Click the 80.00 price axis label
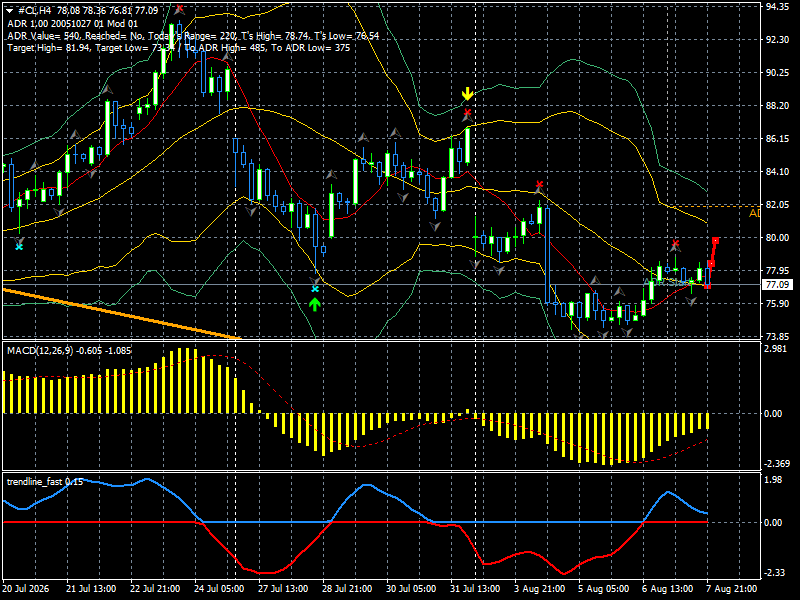Viewport: 800px width, 600px height. [x=777, y=238]
